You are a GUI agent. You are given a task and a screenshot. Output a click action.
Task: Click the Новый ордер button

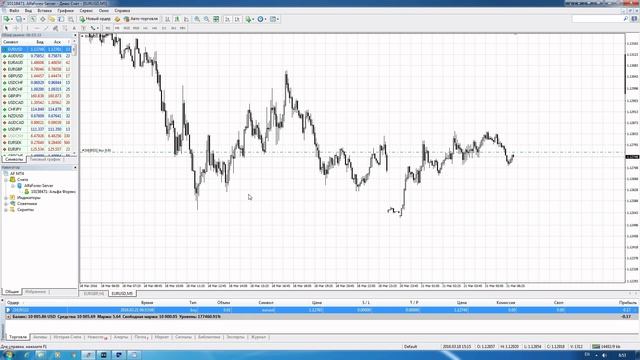pos(95,19)
